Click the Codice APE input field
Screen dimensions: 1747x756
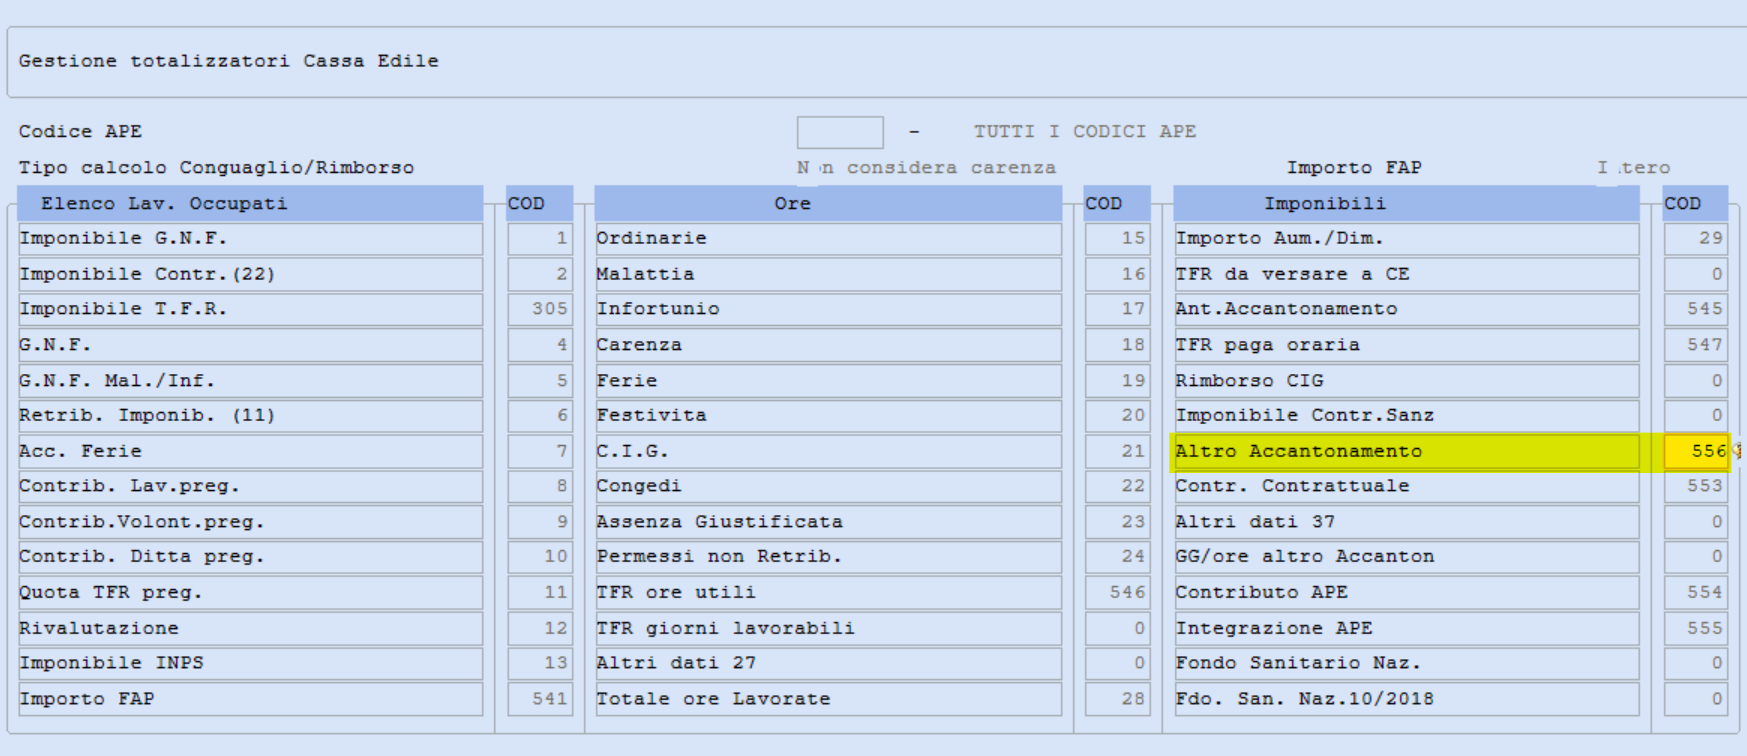840,132
